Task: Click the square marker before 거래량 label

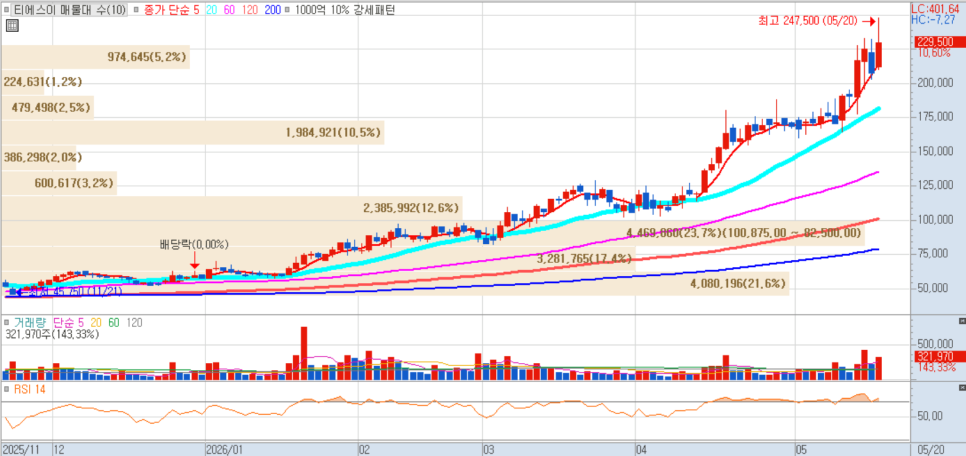Action: pos(7,322)
